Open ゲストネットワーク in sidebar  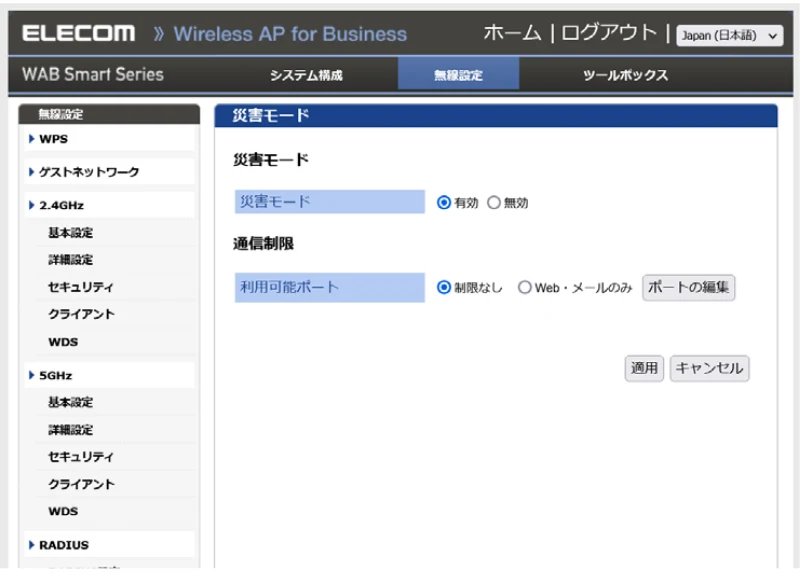[x=89, y=172]
